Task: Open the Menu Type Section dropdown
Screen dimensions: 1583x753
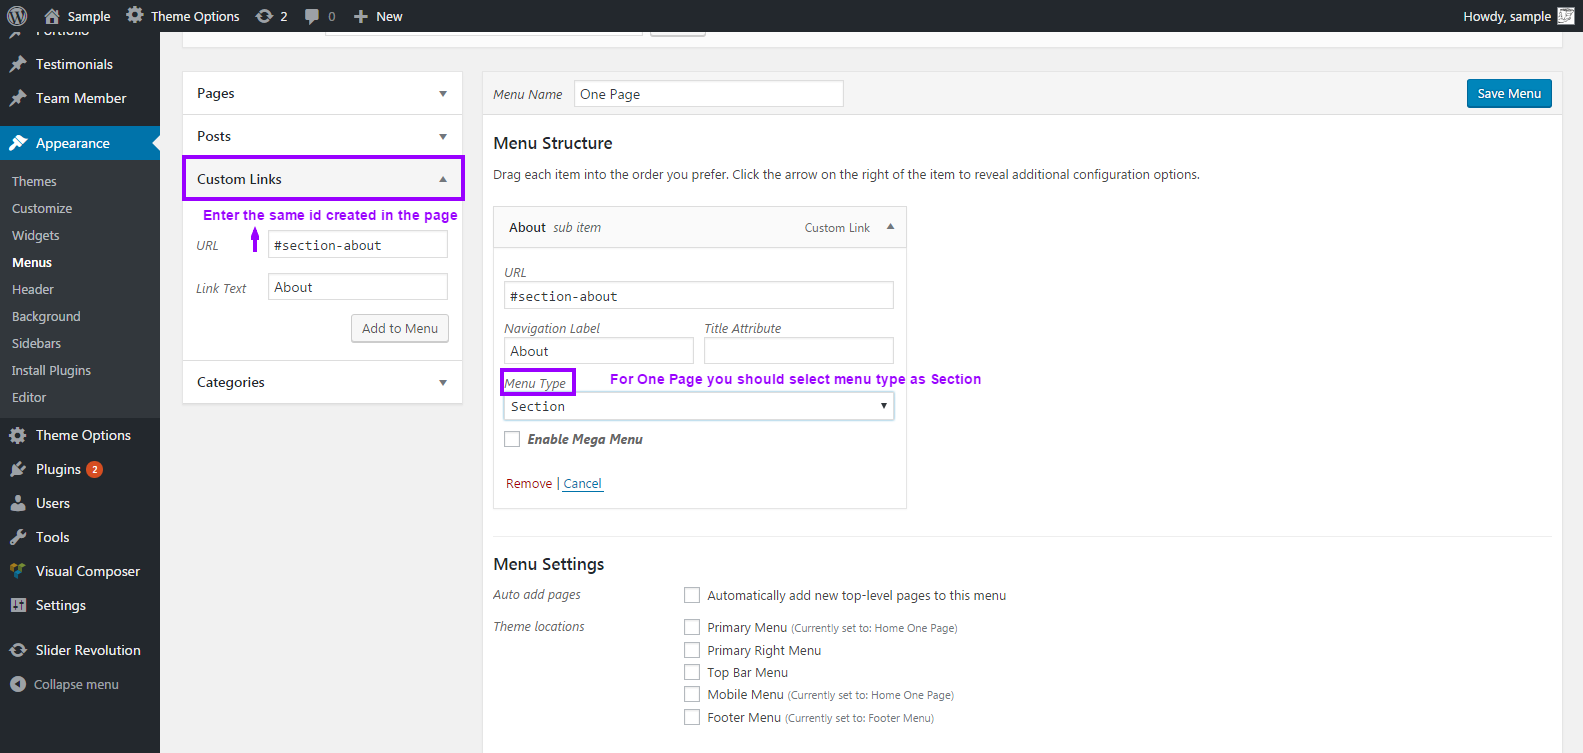Action: (698, 406)
